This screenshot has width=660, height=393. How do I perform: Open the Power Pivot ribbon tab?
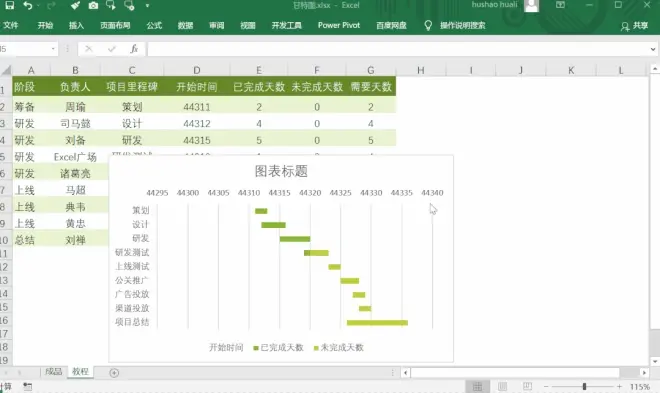[339, 25]
